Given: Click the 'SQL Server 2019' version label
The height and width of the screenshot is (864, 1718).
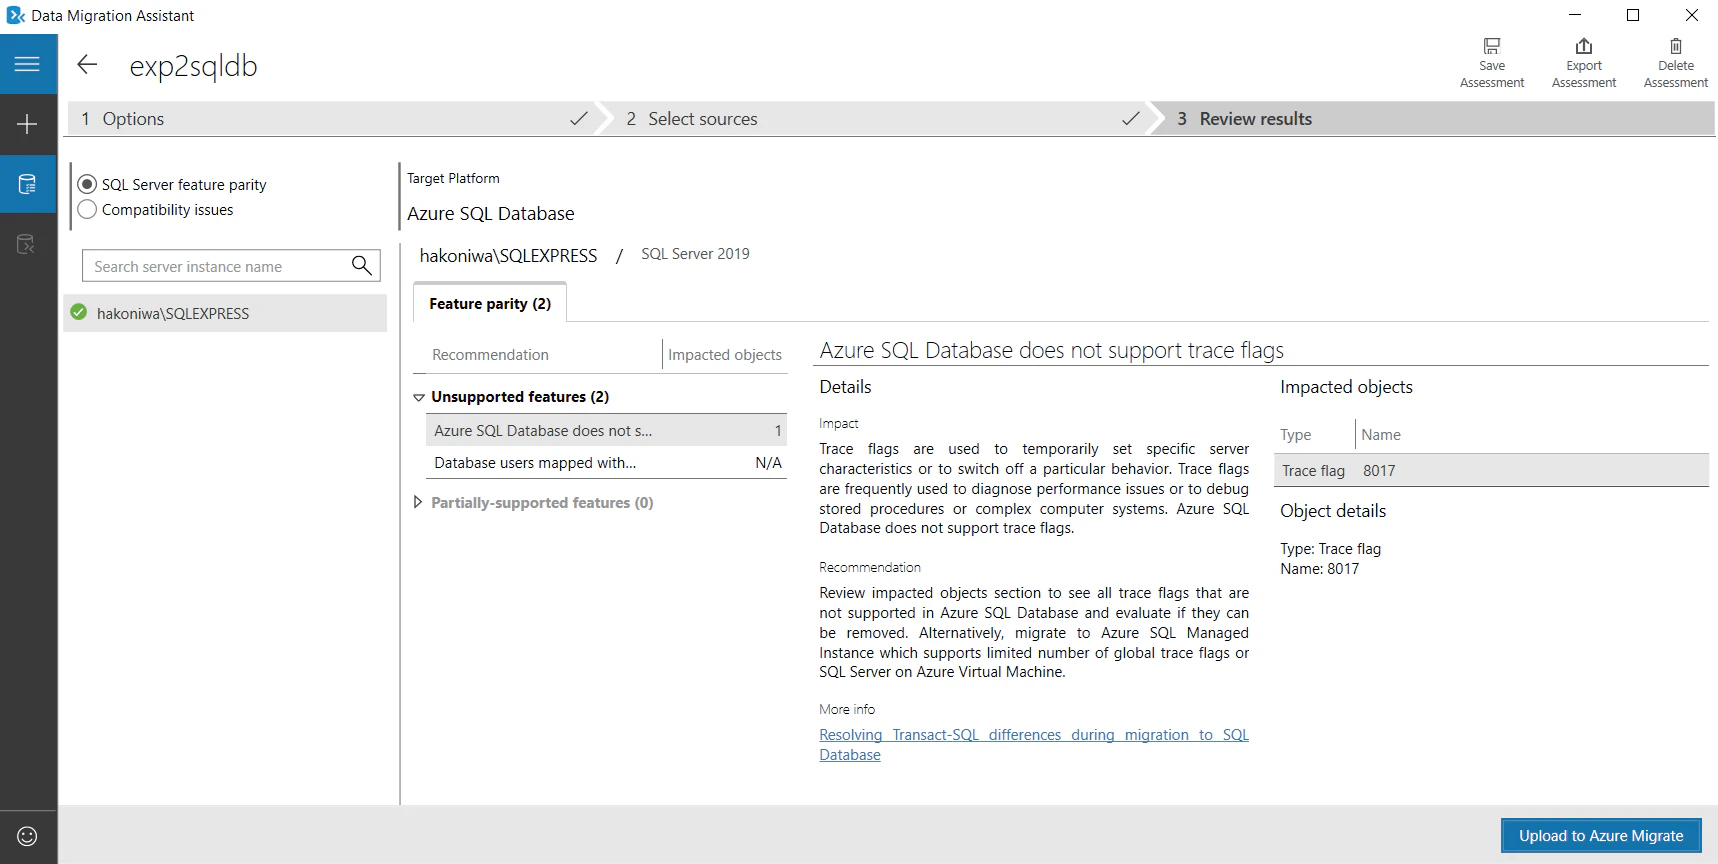Looking at the screenshot, I should (x=695, y=254).
